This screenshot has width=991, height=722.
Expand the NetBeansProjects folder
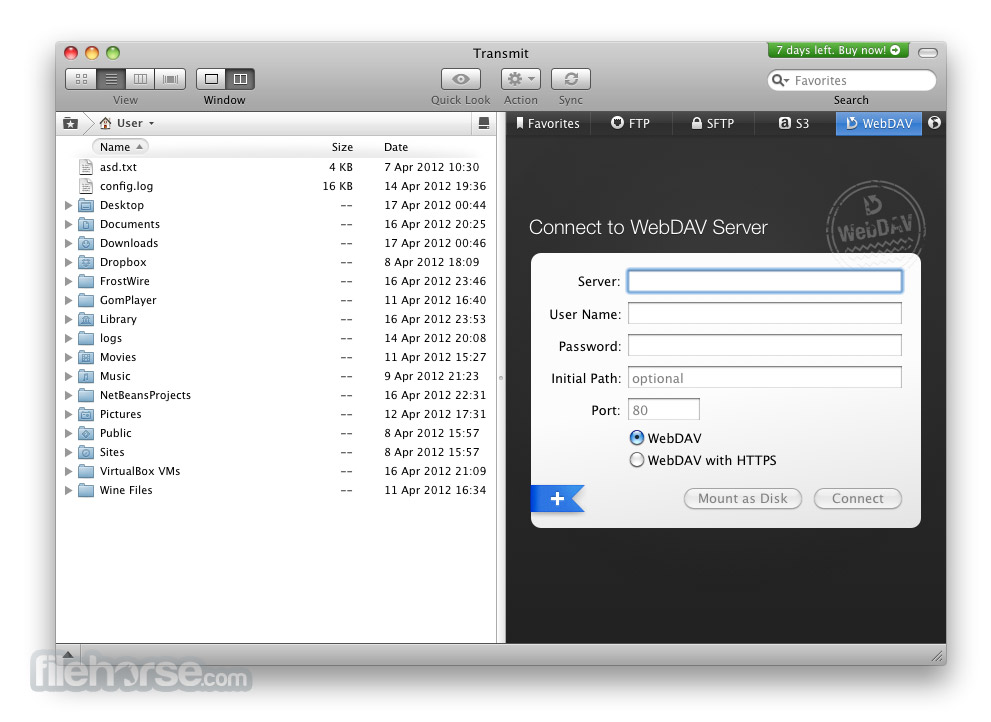[x=68, y=395]
